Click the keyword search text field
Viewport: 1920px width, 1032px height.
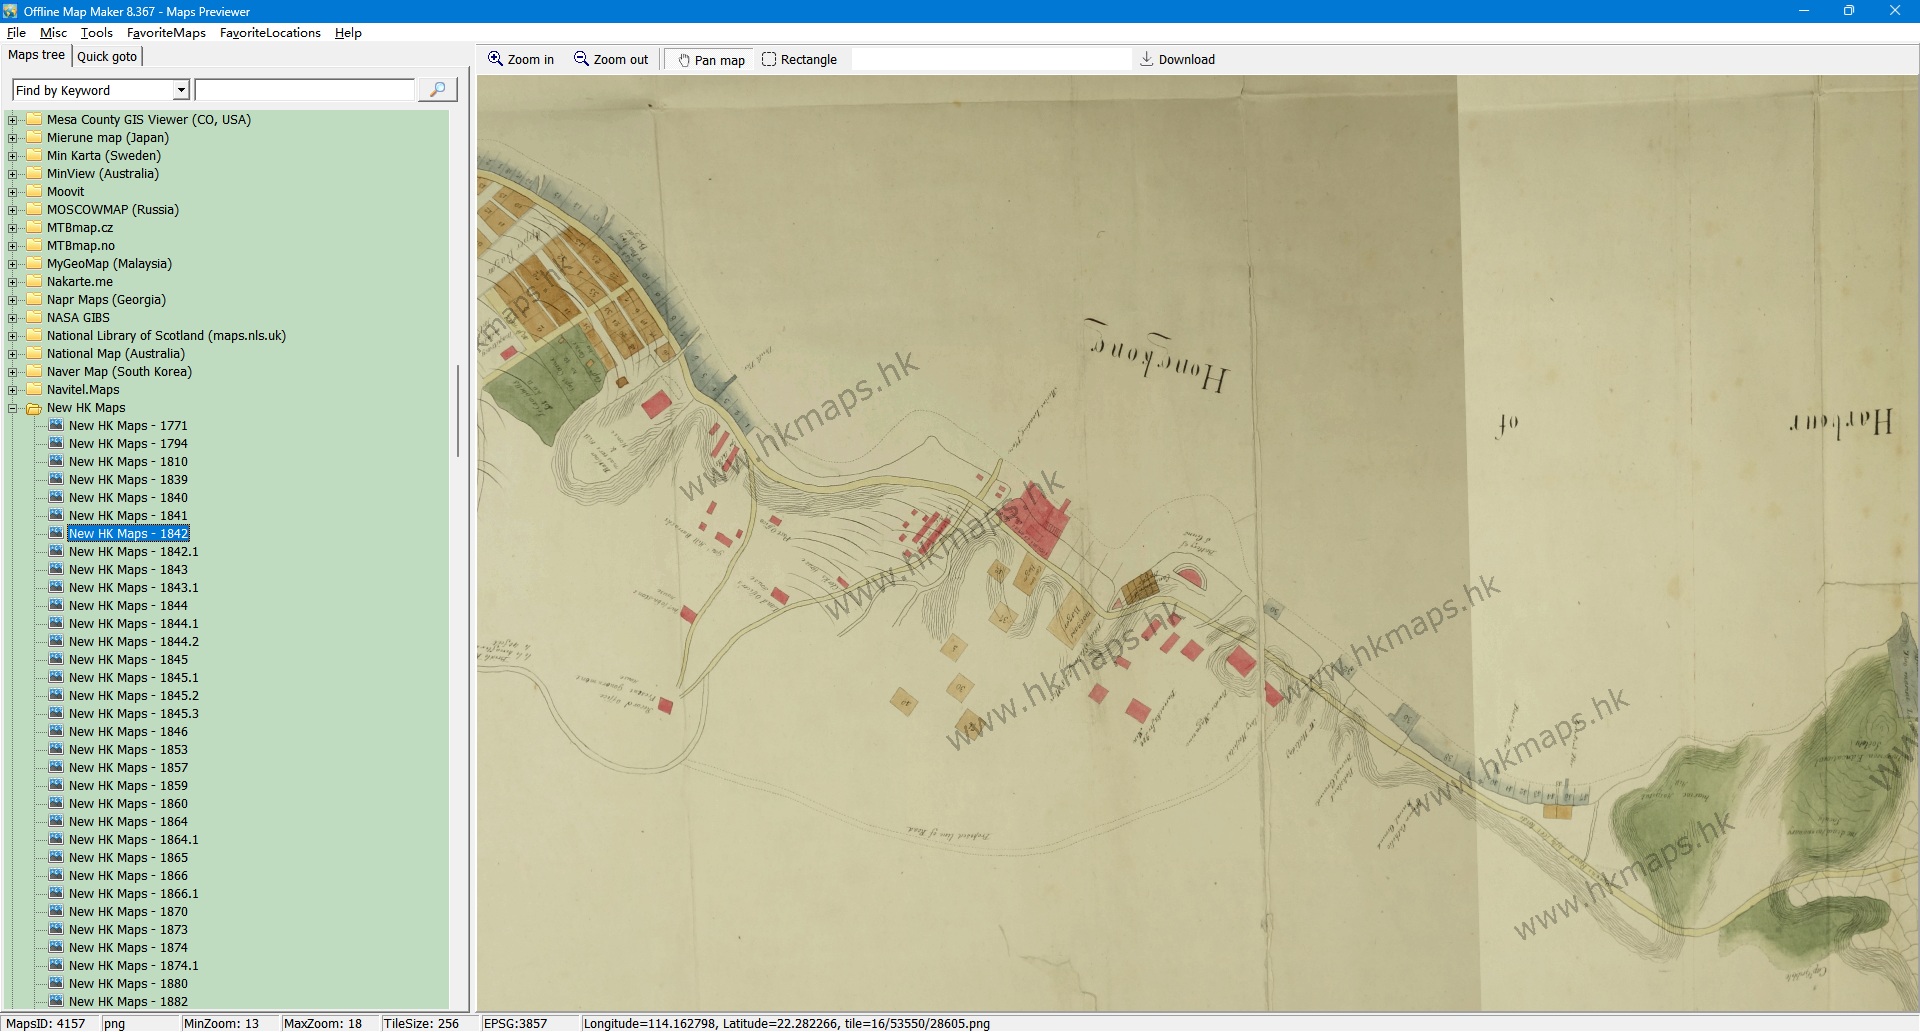(x=304, y=90)
